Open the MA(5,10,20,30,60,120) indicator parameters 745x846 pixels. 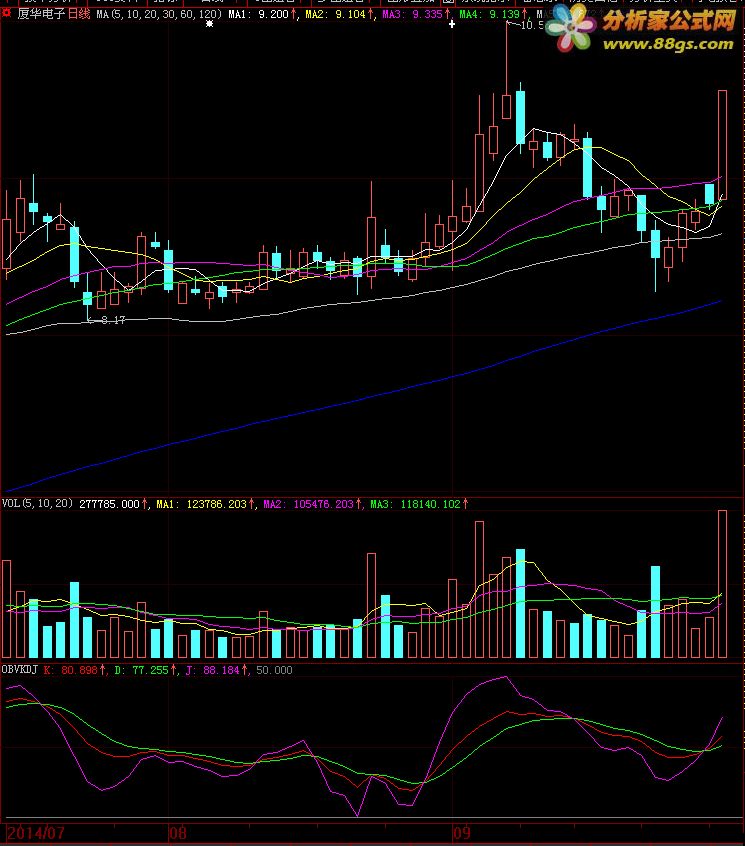[x=159, y=14]
